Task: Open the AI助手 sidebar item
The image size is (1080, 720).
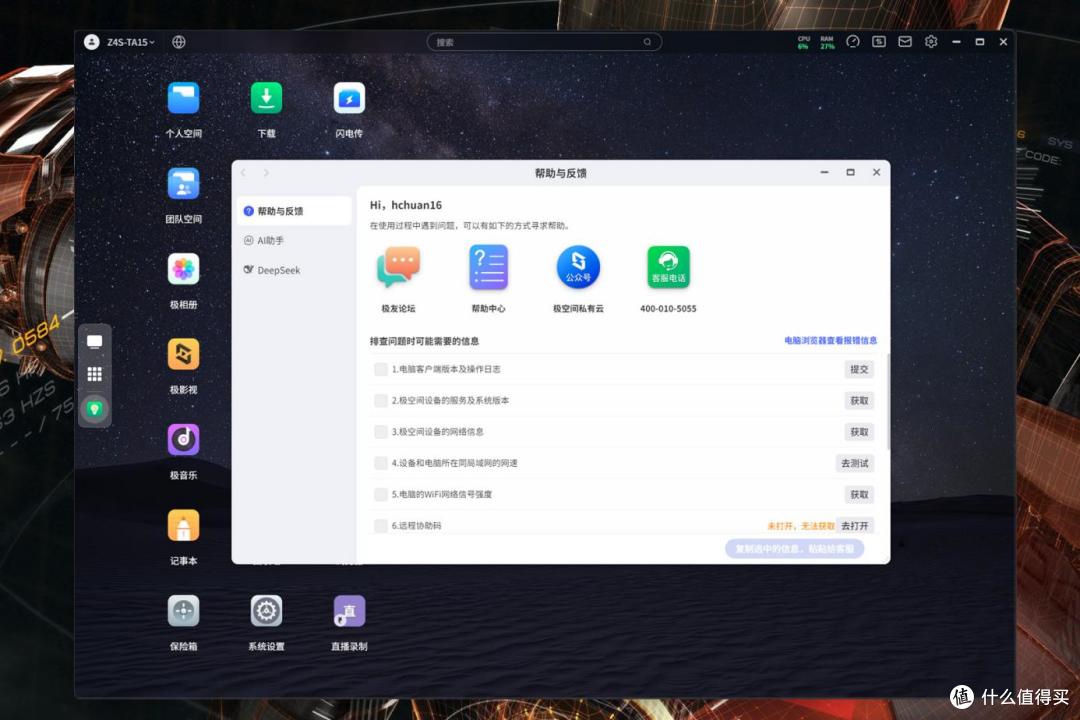Action: tap(294, 240)
